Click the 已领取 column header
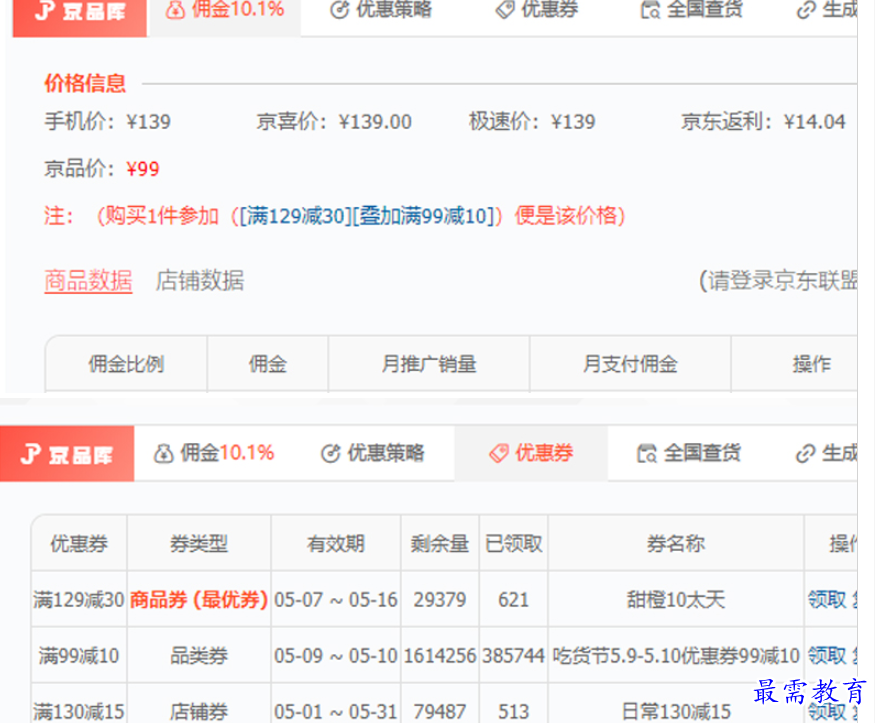The height and width of the screenshot is (723, 875). coord(513,543)
